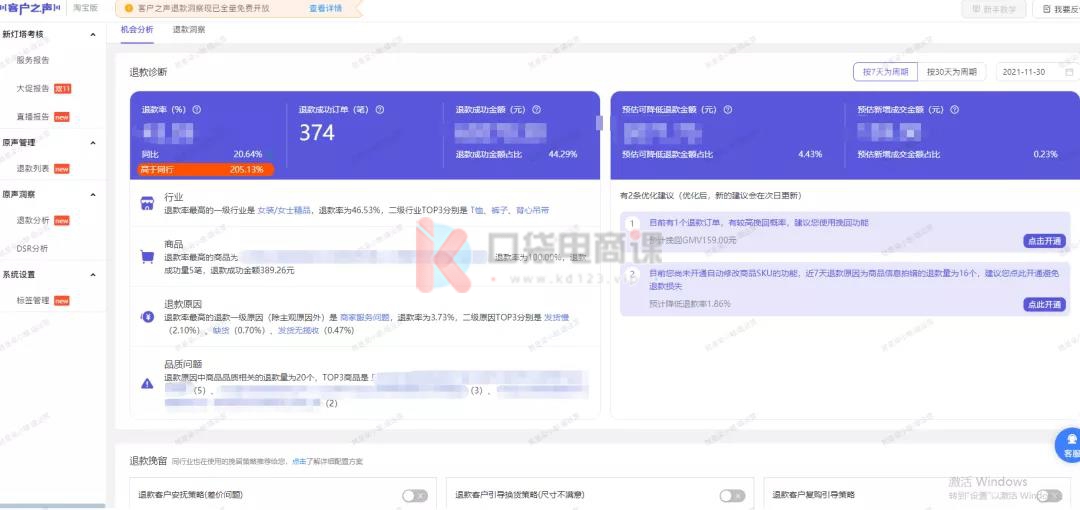Click the 双11 badge beside 大促报告
The height and width of the screenshot is (510, 1080).
click(x=63, y=88)
